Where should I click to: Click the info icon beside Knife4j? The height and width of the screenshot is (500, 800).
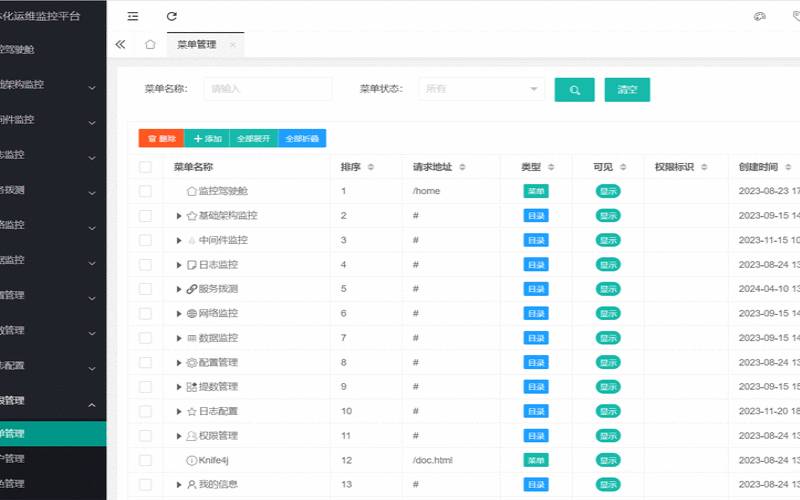point(191,460)
